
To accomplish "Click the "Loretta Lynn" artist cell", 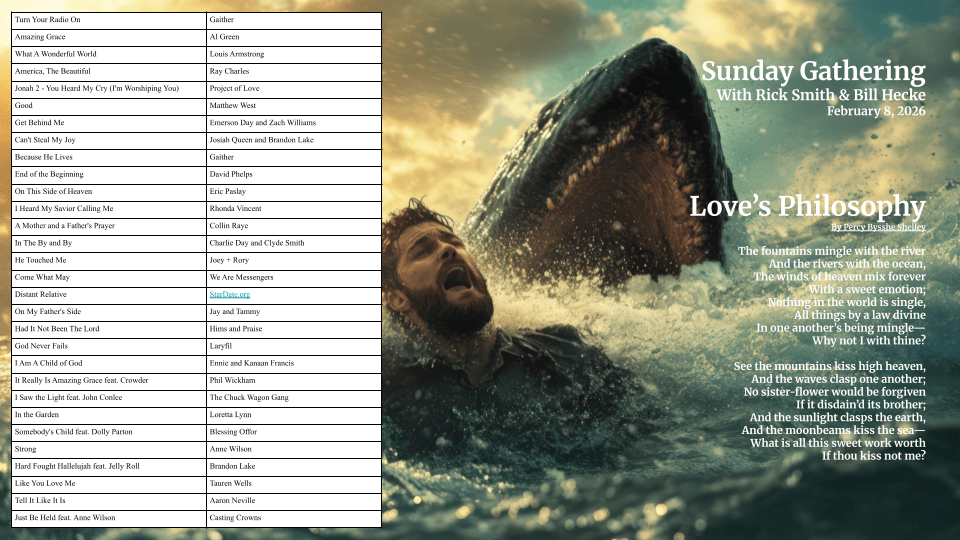I will [232, 414].
